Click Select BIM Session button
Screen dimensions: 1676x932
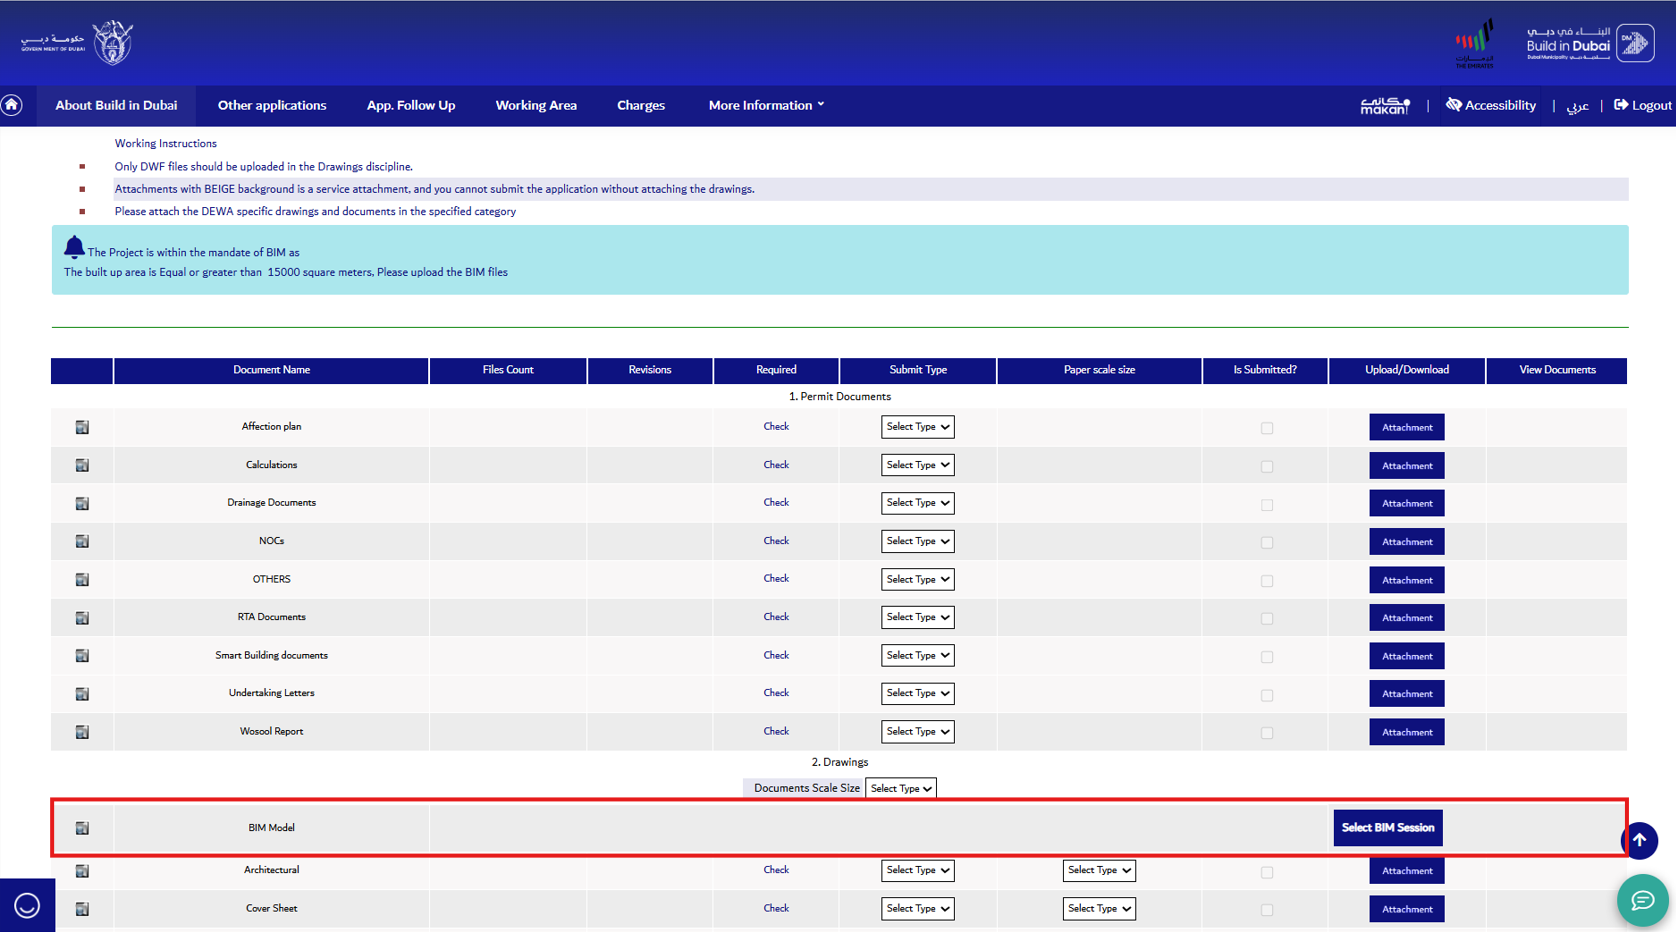click(1388, 828)
